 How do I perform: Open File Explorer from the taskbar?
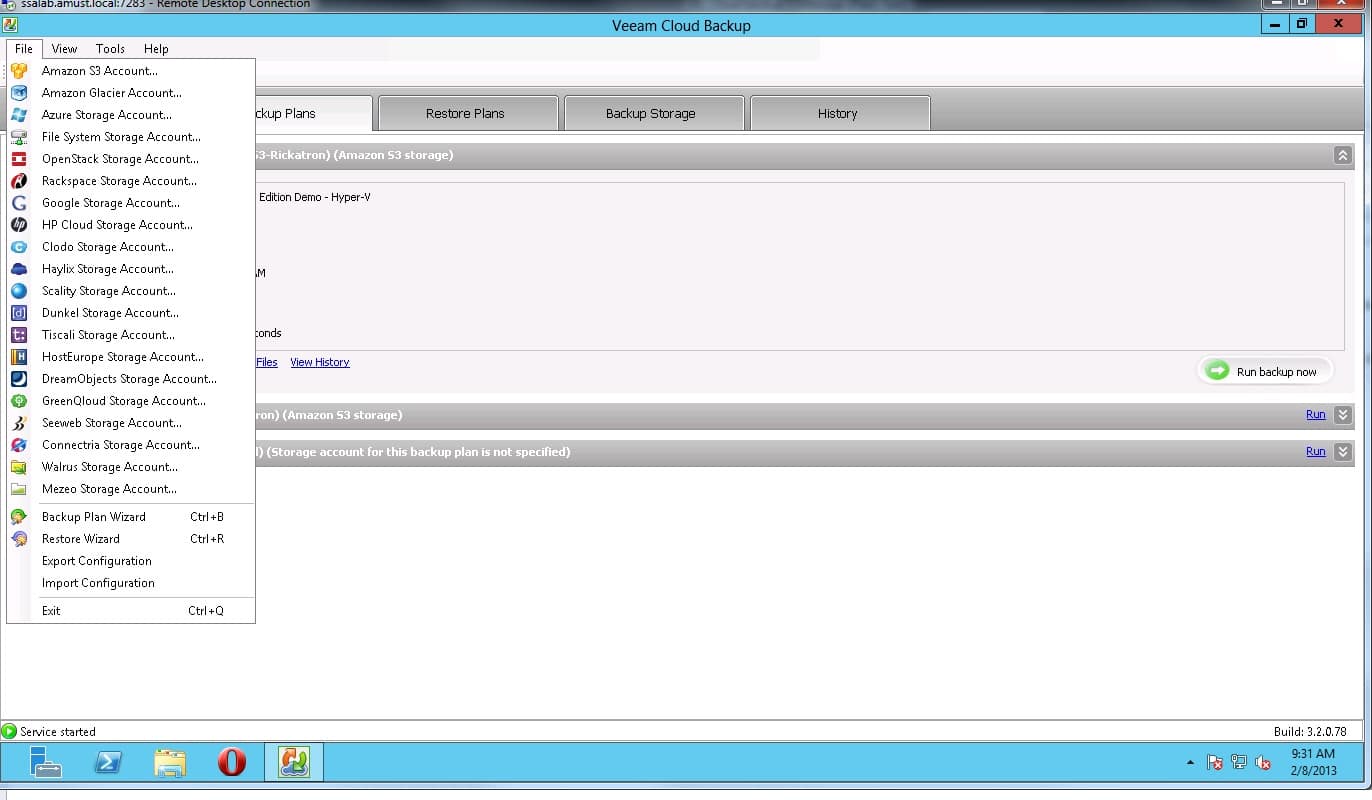(170, 762)
